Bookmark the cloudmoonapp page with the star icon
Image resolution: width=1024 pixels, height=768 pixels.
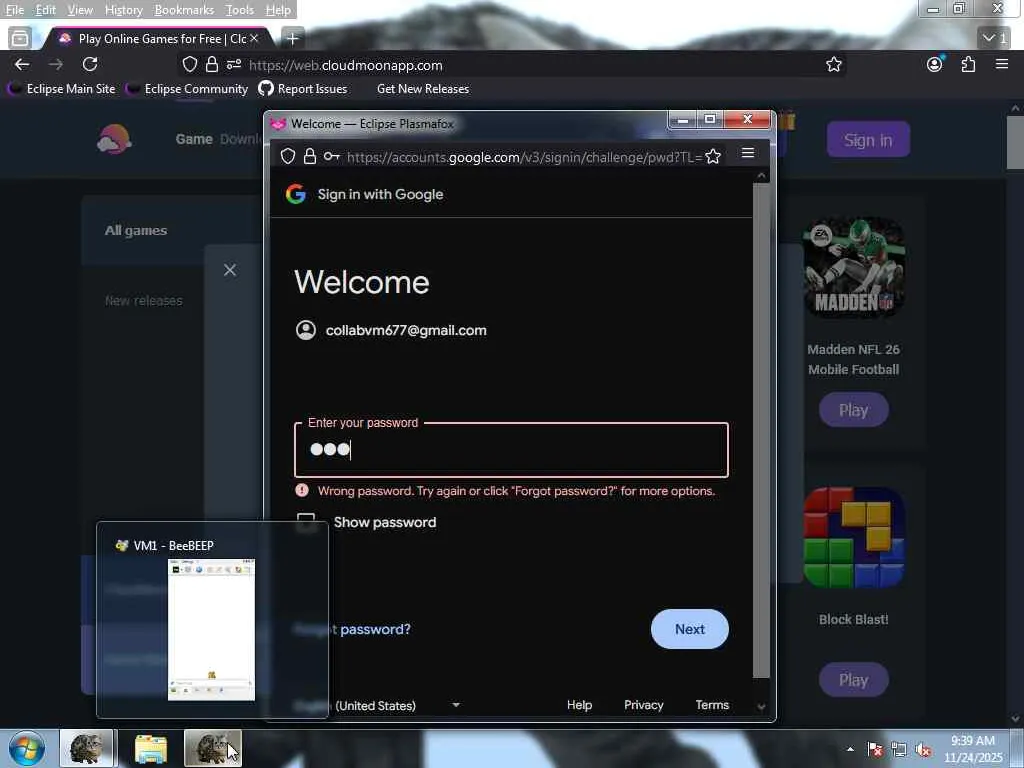[833, 65]
